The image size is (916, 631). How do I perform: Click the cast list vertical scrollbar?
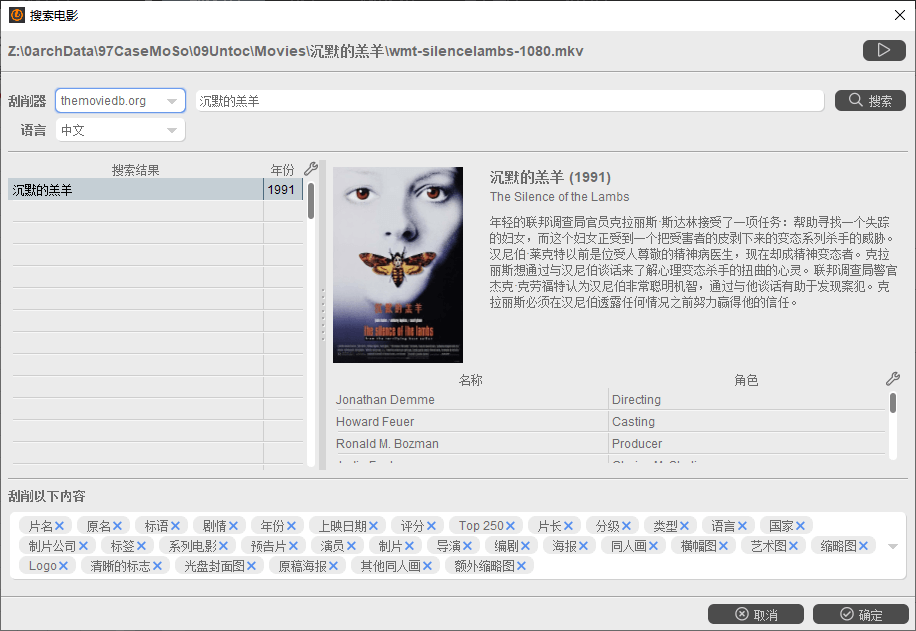coord(893,403)
